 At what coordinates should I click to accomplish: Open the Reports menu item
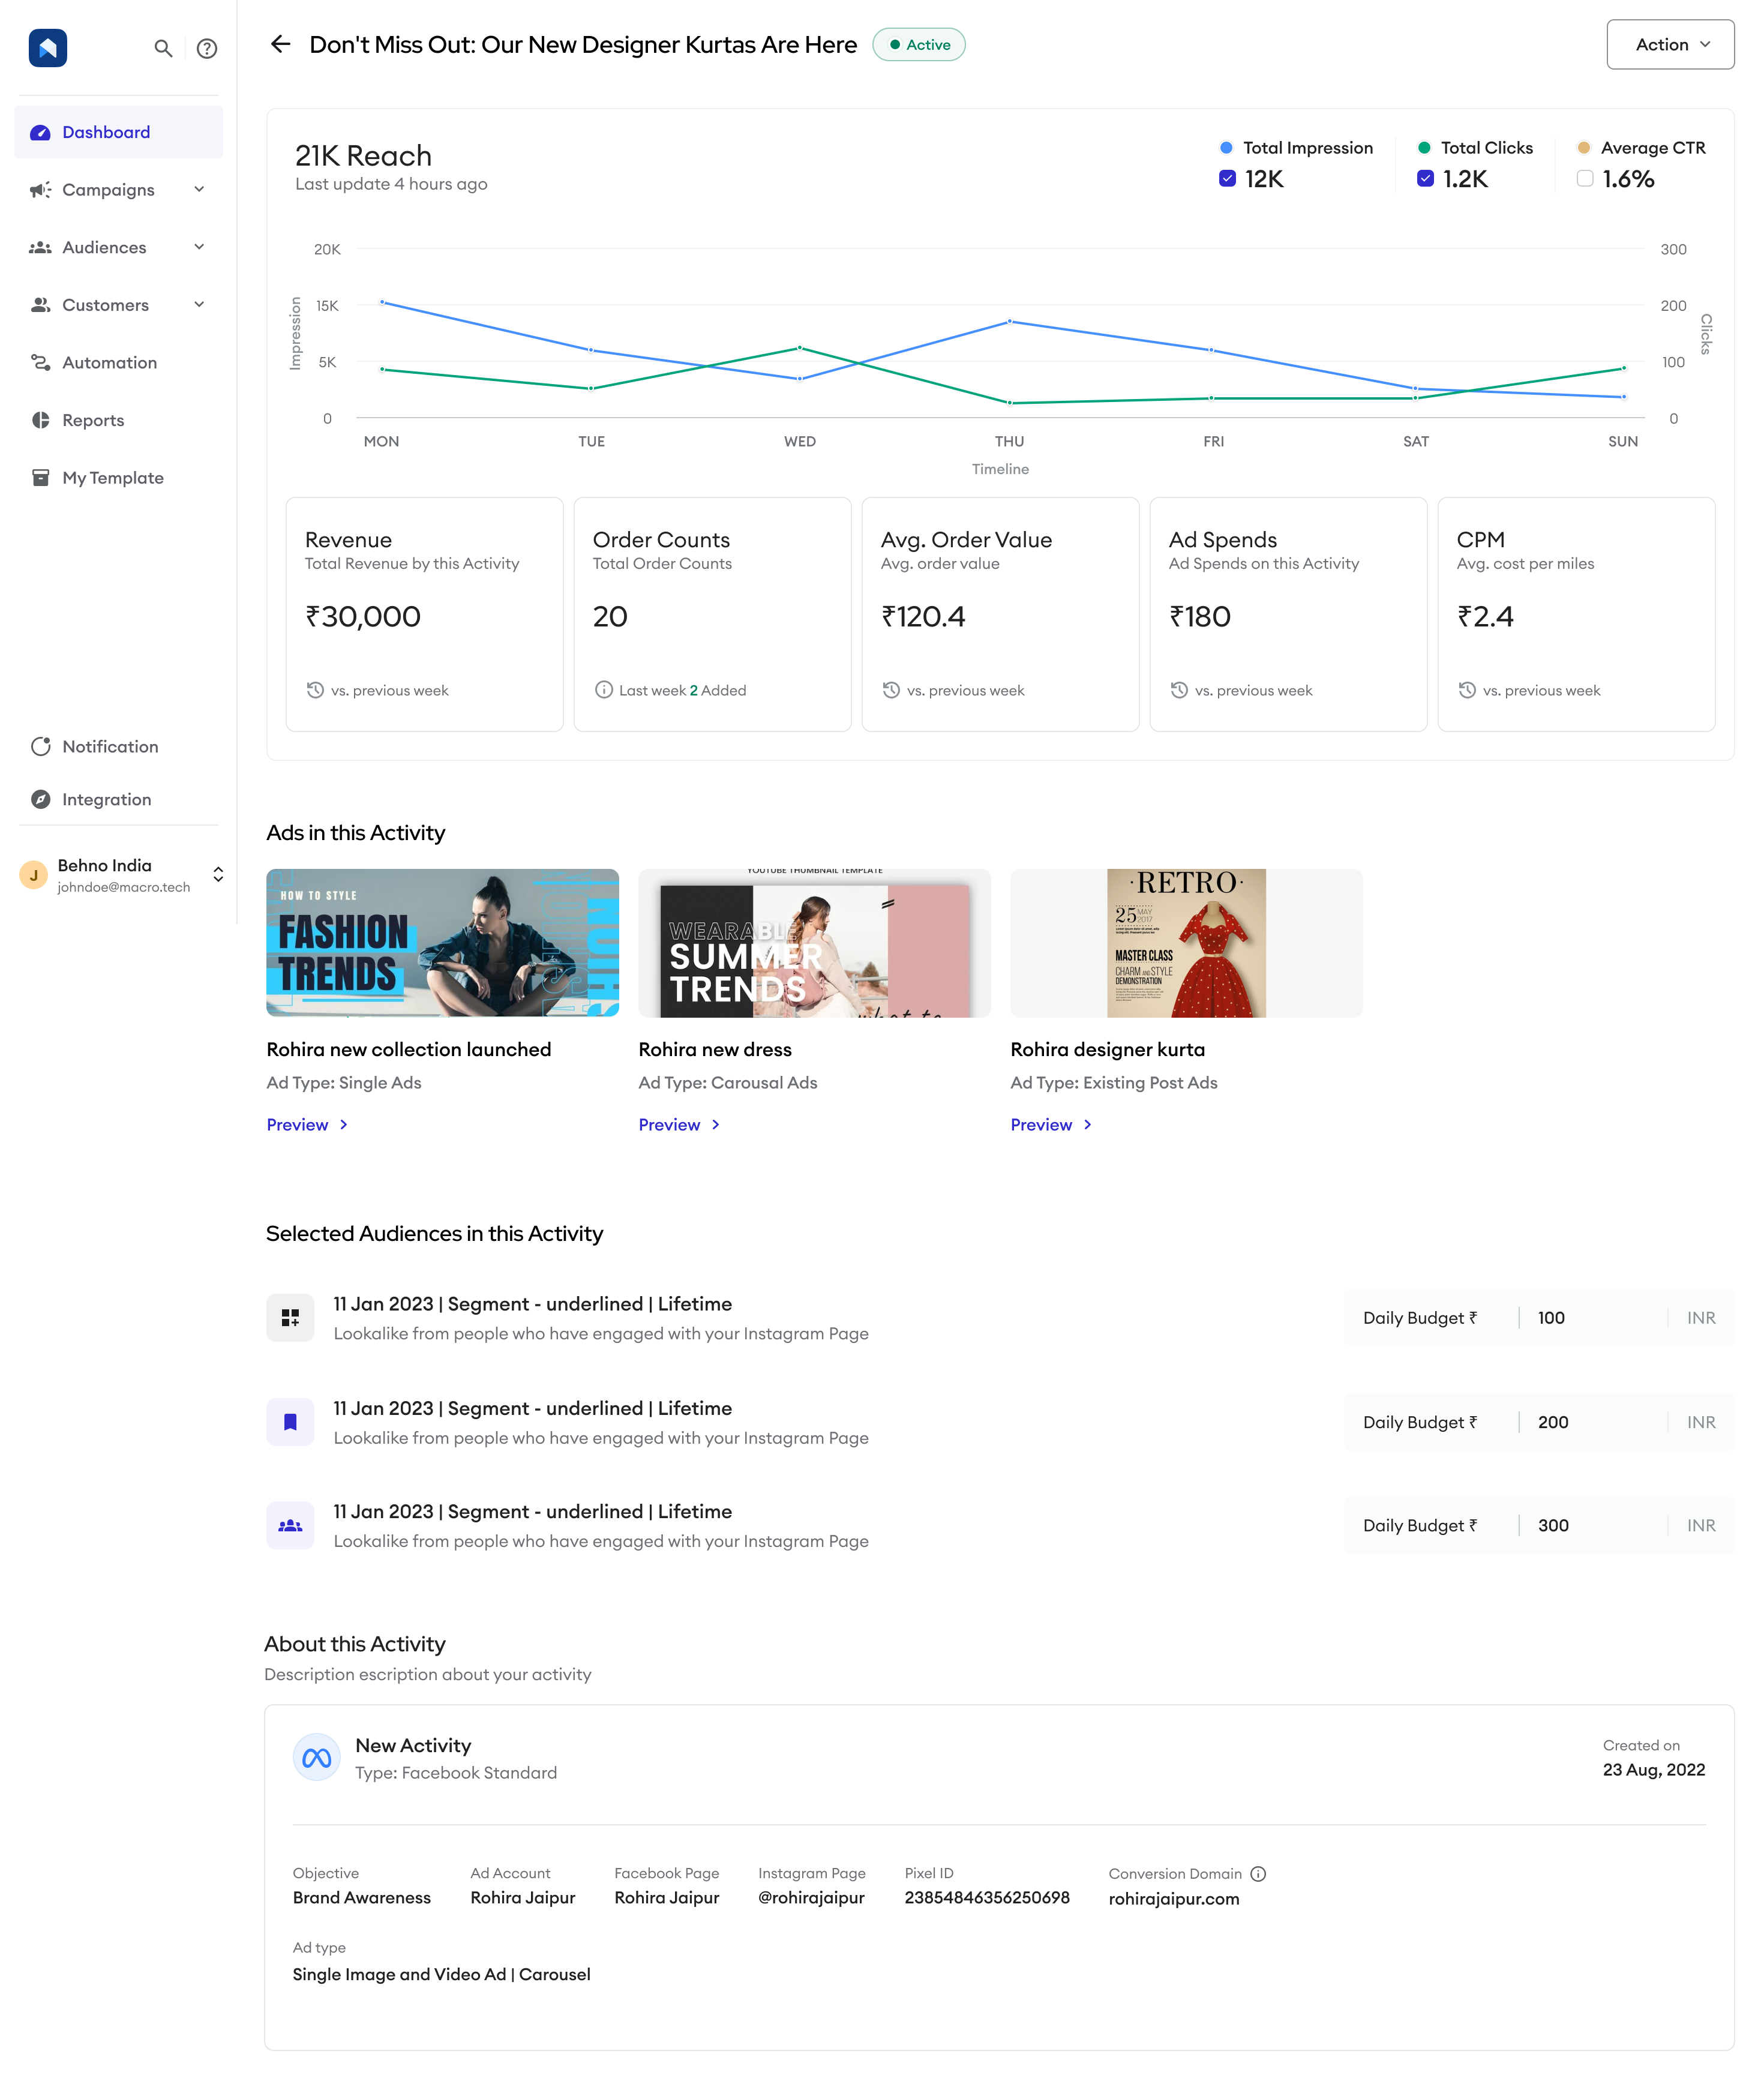pyautogui.click(x=118, y=420)
